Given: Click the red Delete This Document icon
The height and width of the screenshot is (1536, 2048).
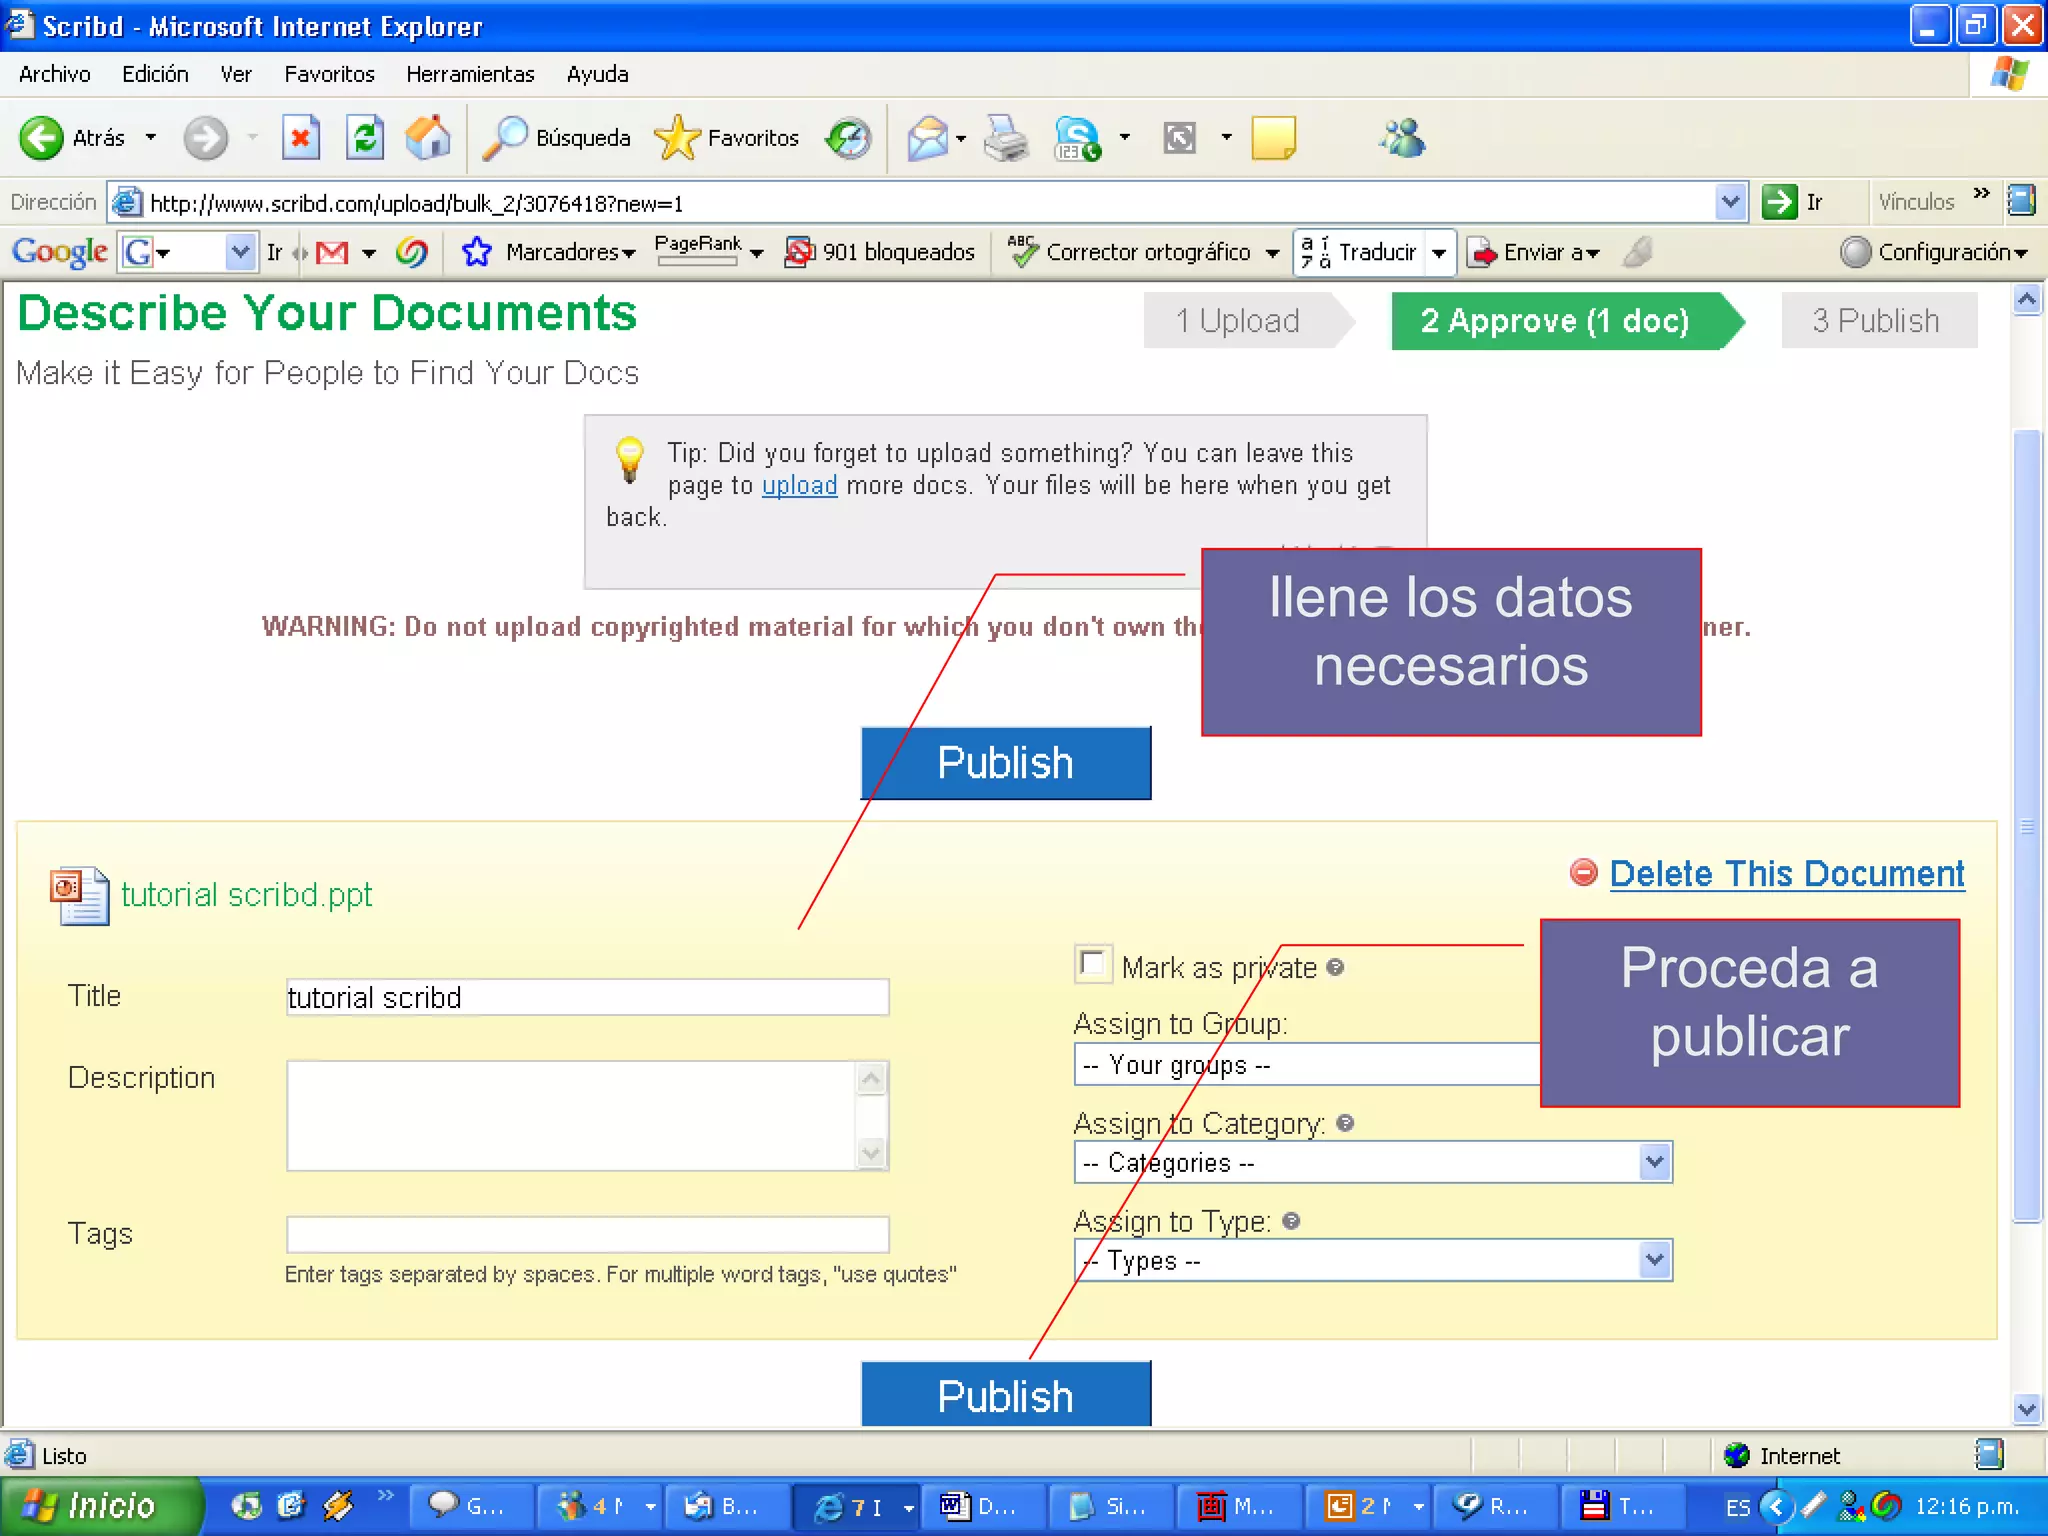Looking at the screenshot, I should [1584, 872].
